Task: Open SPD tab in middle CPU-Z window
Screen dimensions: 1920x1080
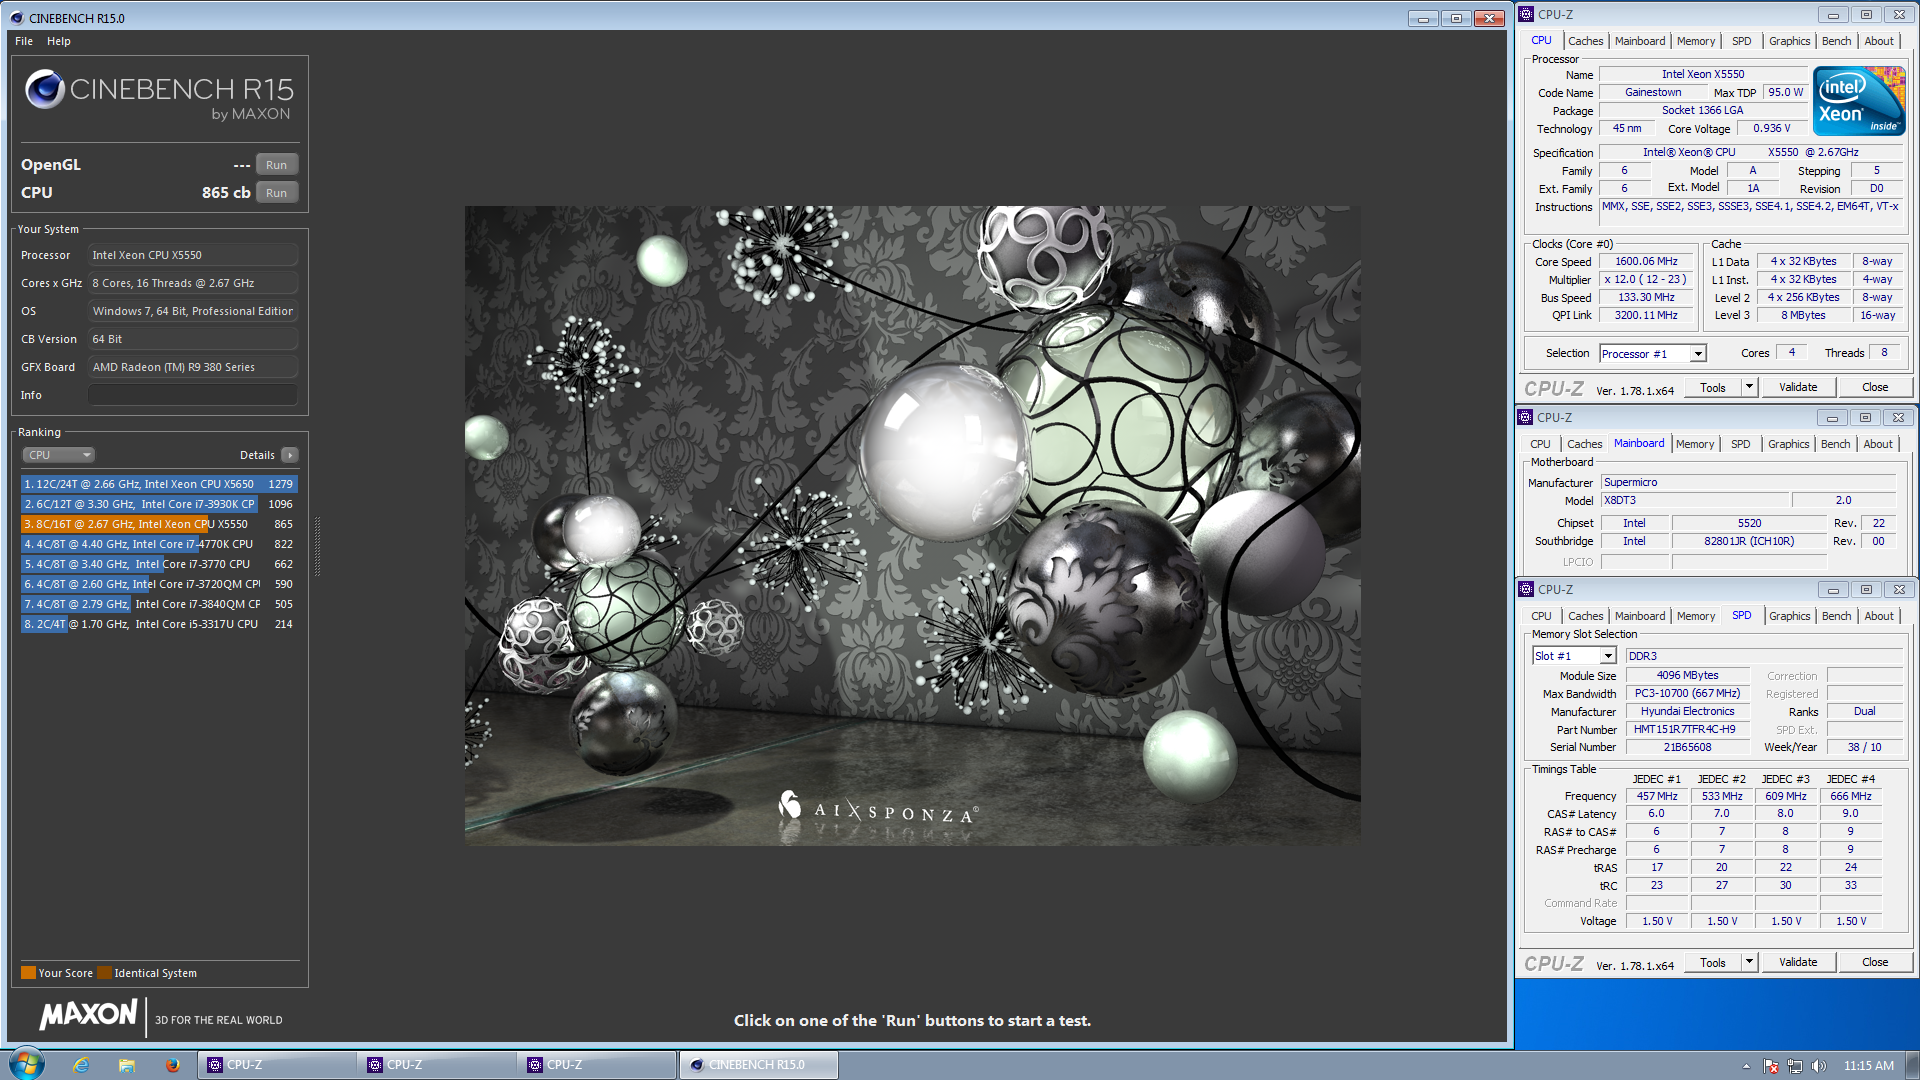Action: [x=1741, y=444]
